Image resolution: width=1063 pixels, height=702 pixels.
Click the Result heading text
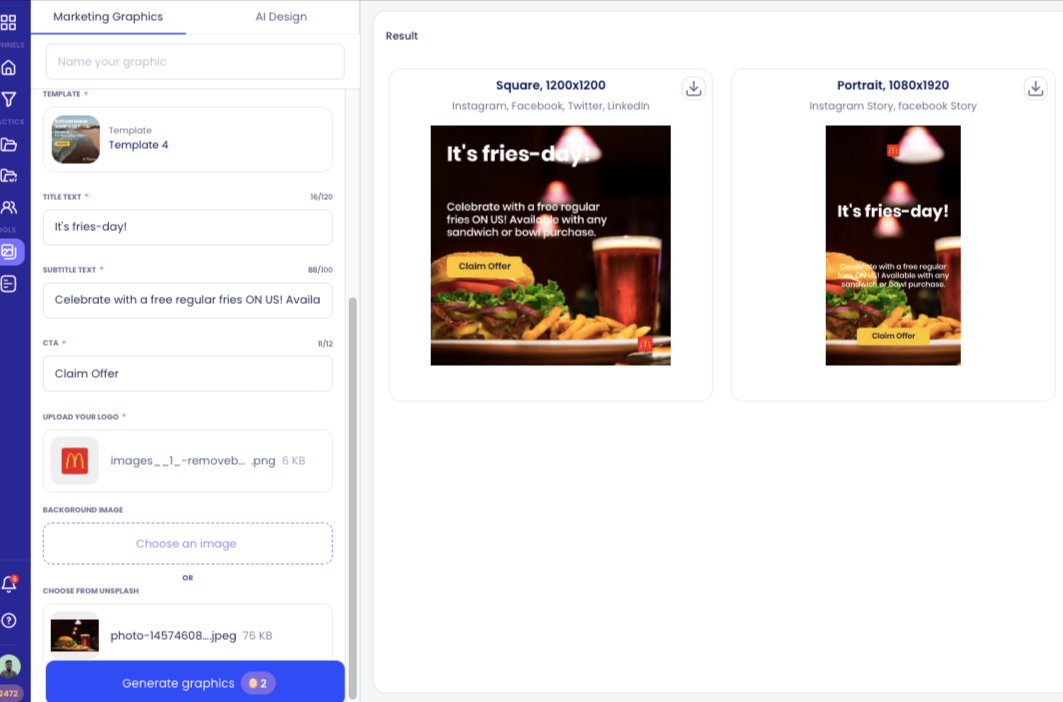click(401, 36)
